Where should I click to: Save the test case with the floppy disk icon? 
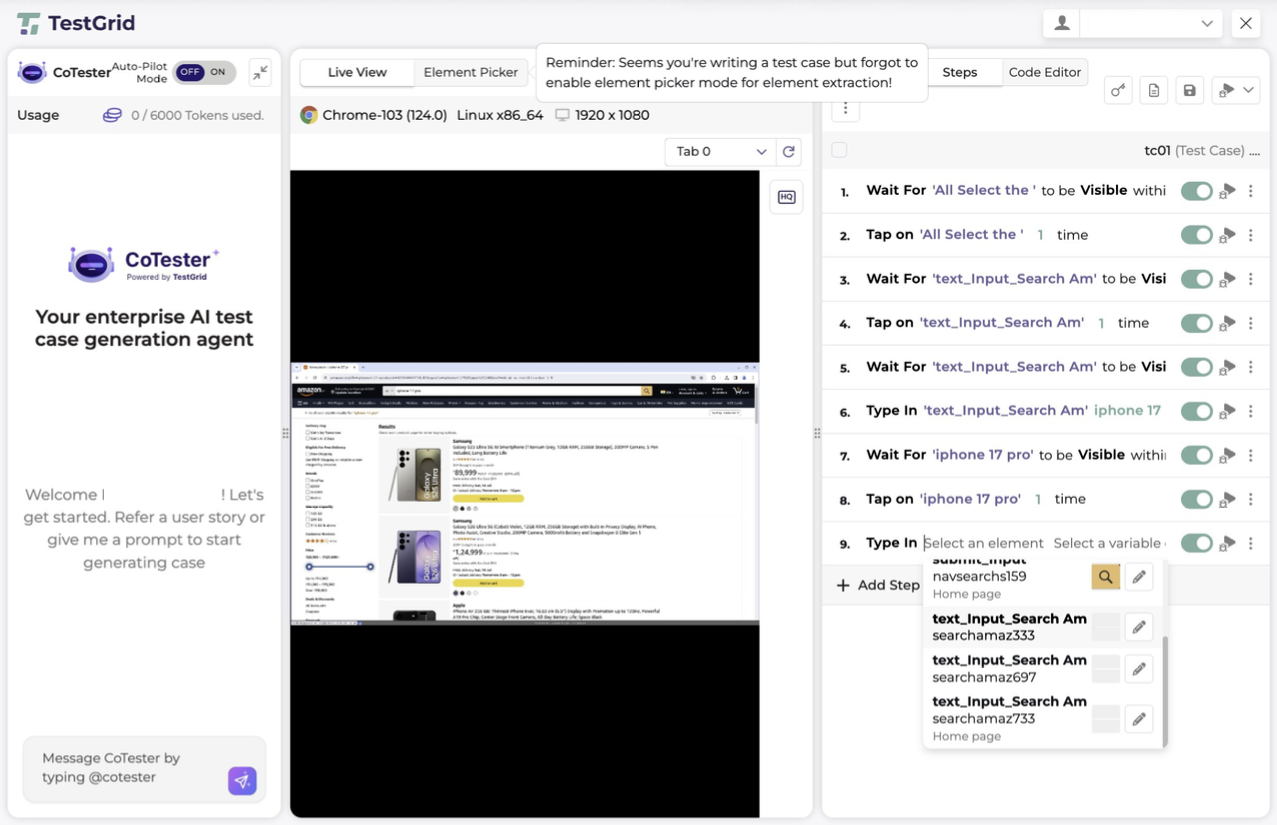click(x=1190, y=91)
